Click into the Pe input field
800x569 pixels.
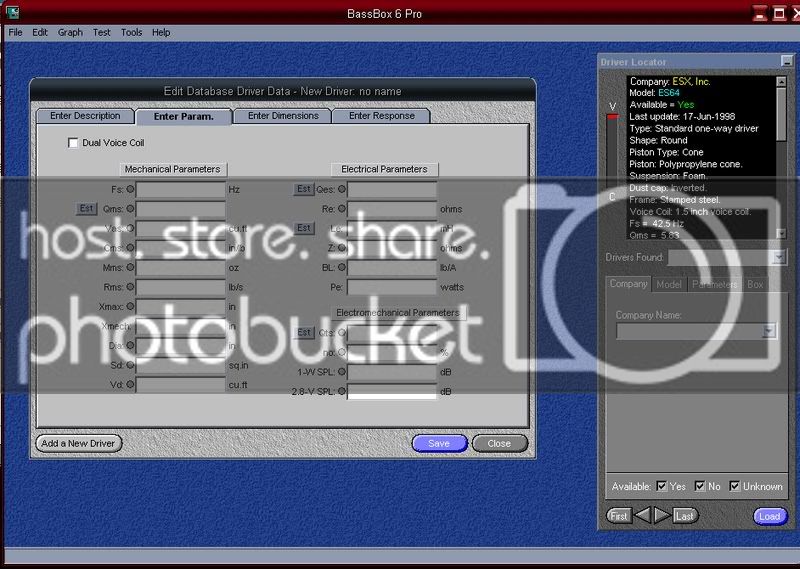(x=392, y=287)
